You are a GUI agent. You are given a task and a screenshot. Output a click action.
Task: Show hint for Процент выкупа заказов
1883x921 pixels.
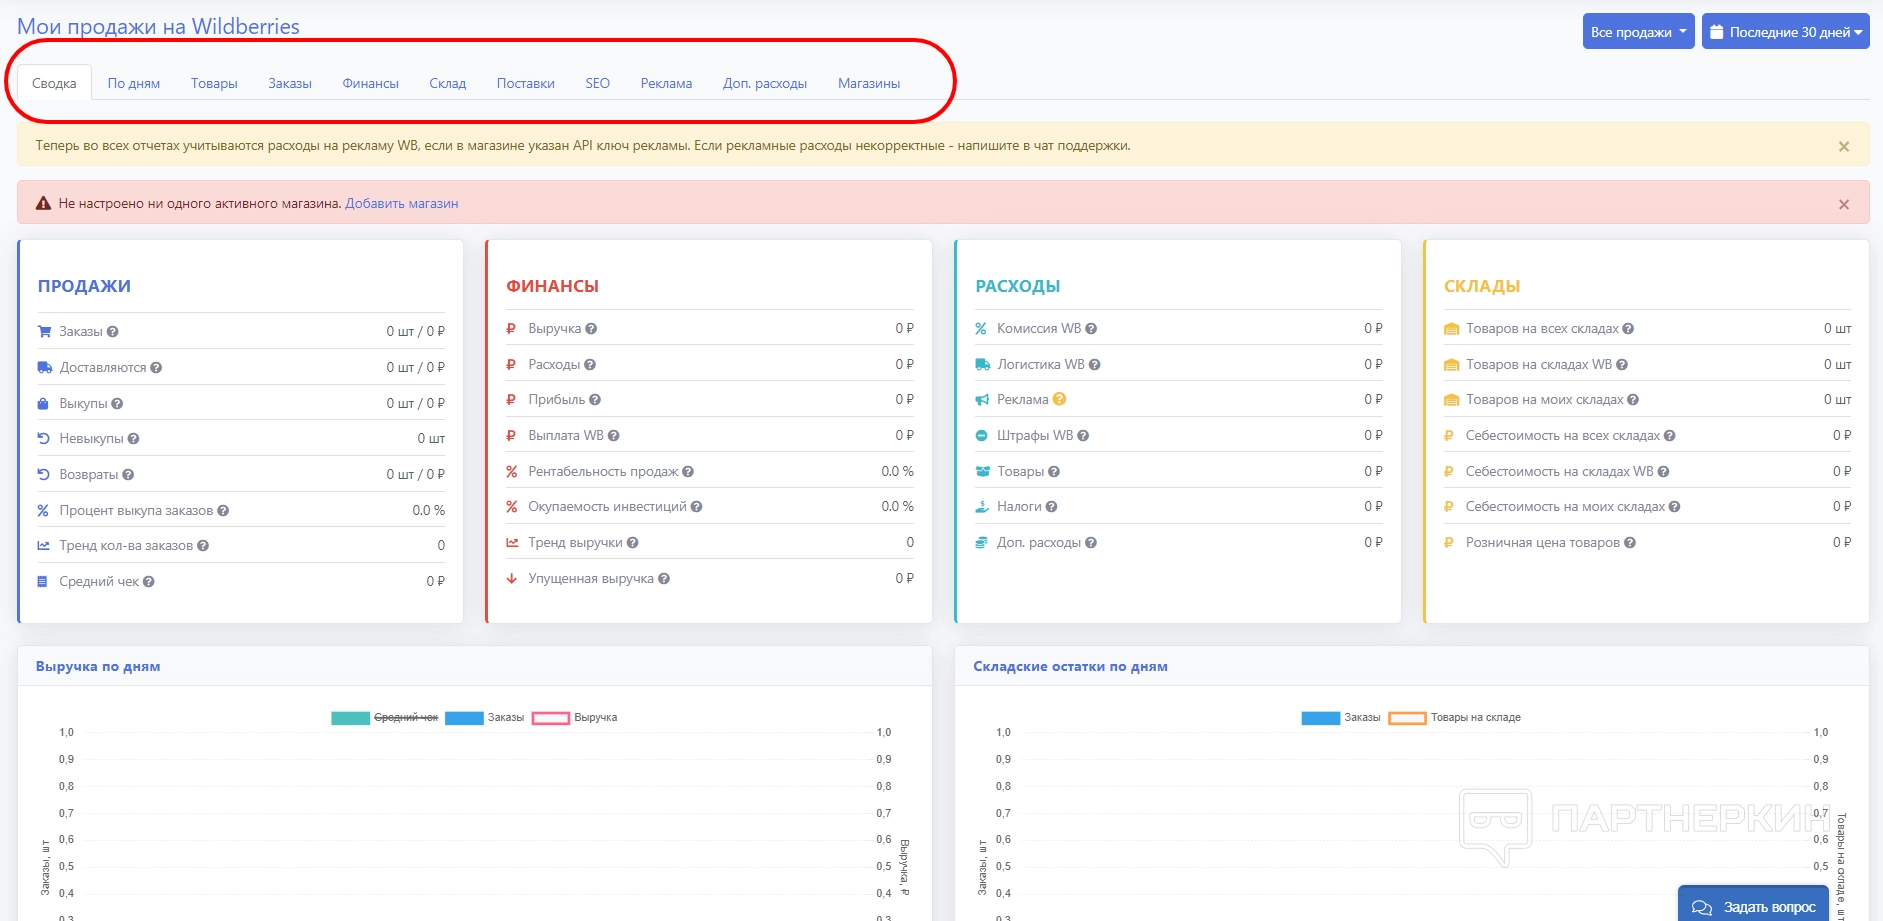[x=223, y=511]
